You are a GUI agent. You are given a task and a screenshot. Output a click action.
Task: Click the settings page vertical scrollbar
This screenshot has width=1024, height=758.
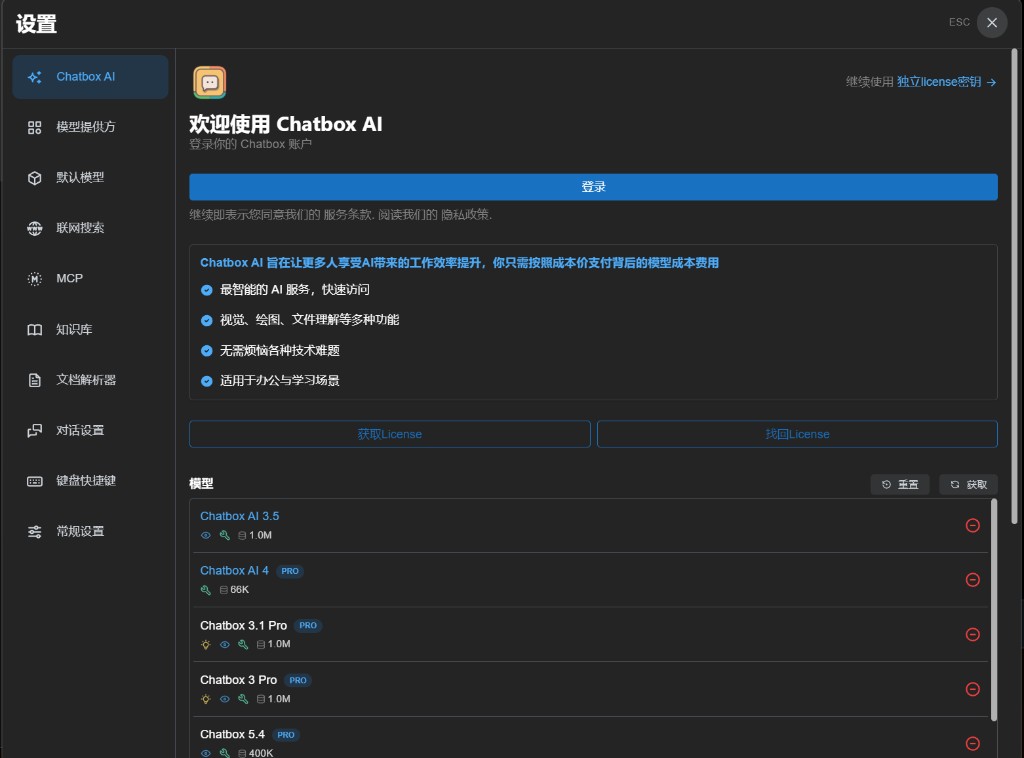tap(1014, 285)
